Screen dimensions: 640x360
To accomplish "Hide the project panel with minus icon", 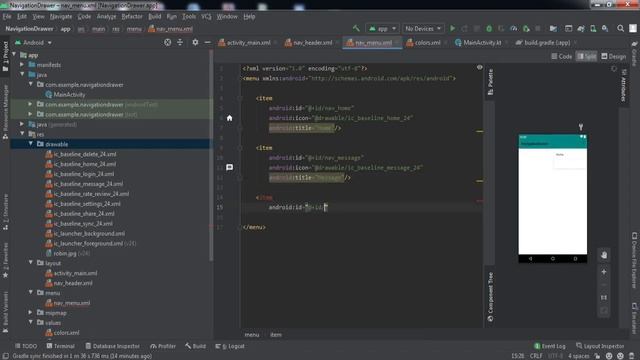I will 207,42.
